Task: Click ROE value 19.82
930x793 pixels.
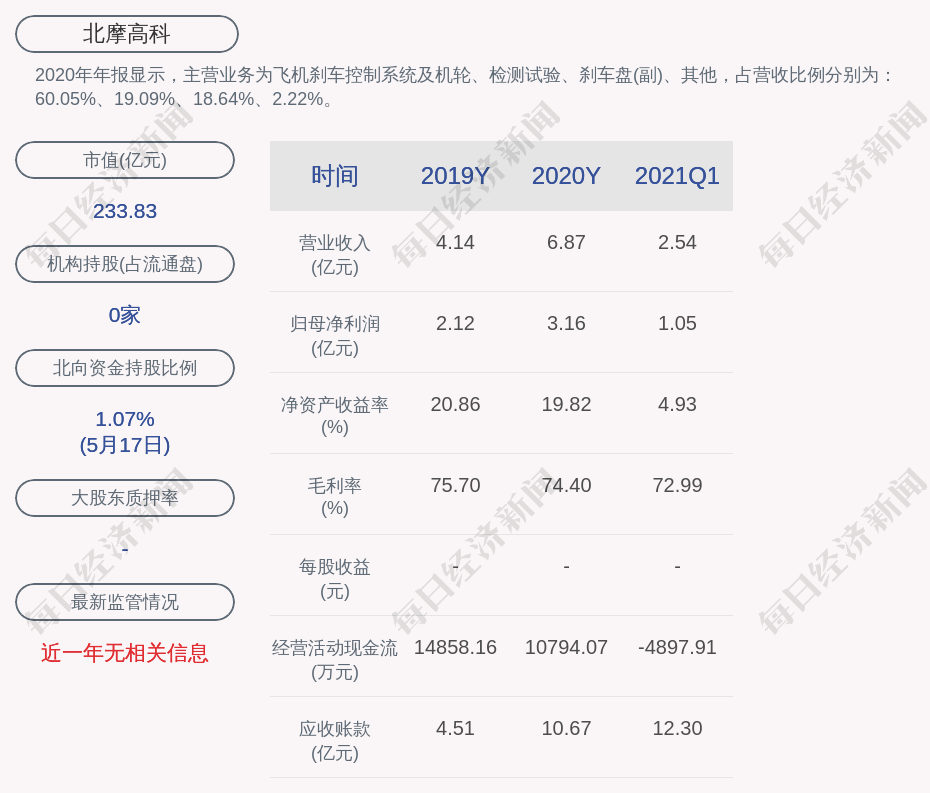Action: pyautogui.click(x=566, y=405)
